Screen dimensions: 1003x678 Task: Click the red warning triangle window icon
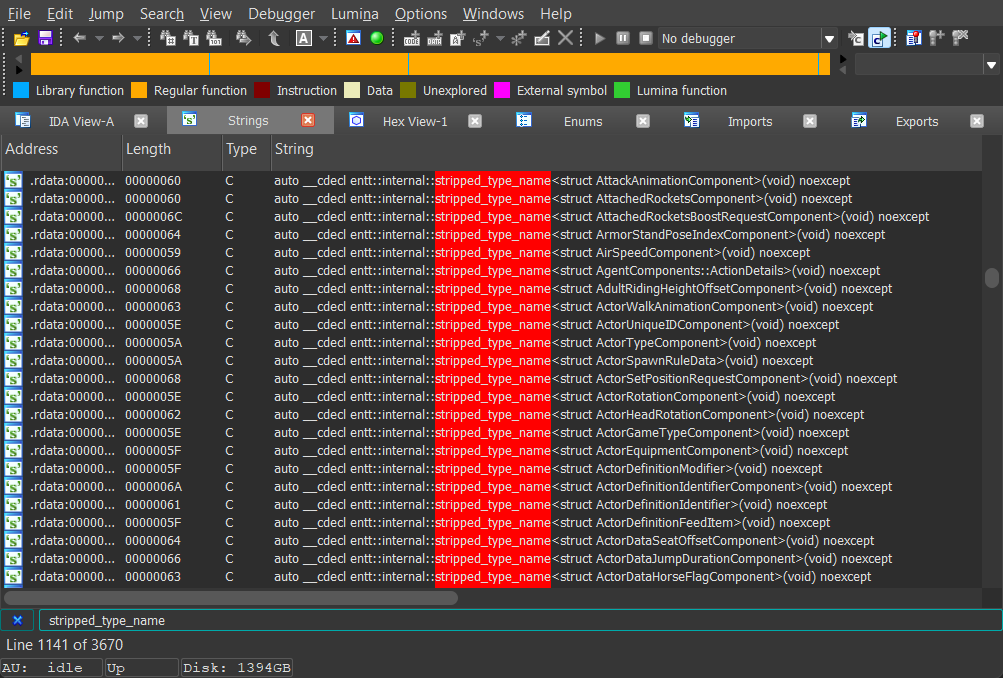[353, 38]
